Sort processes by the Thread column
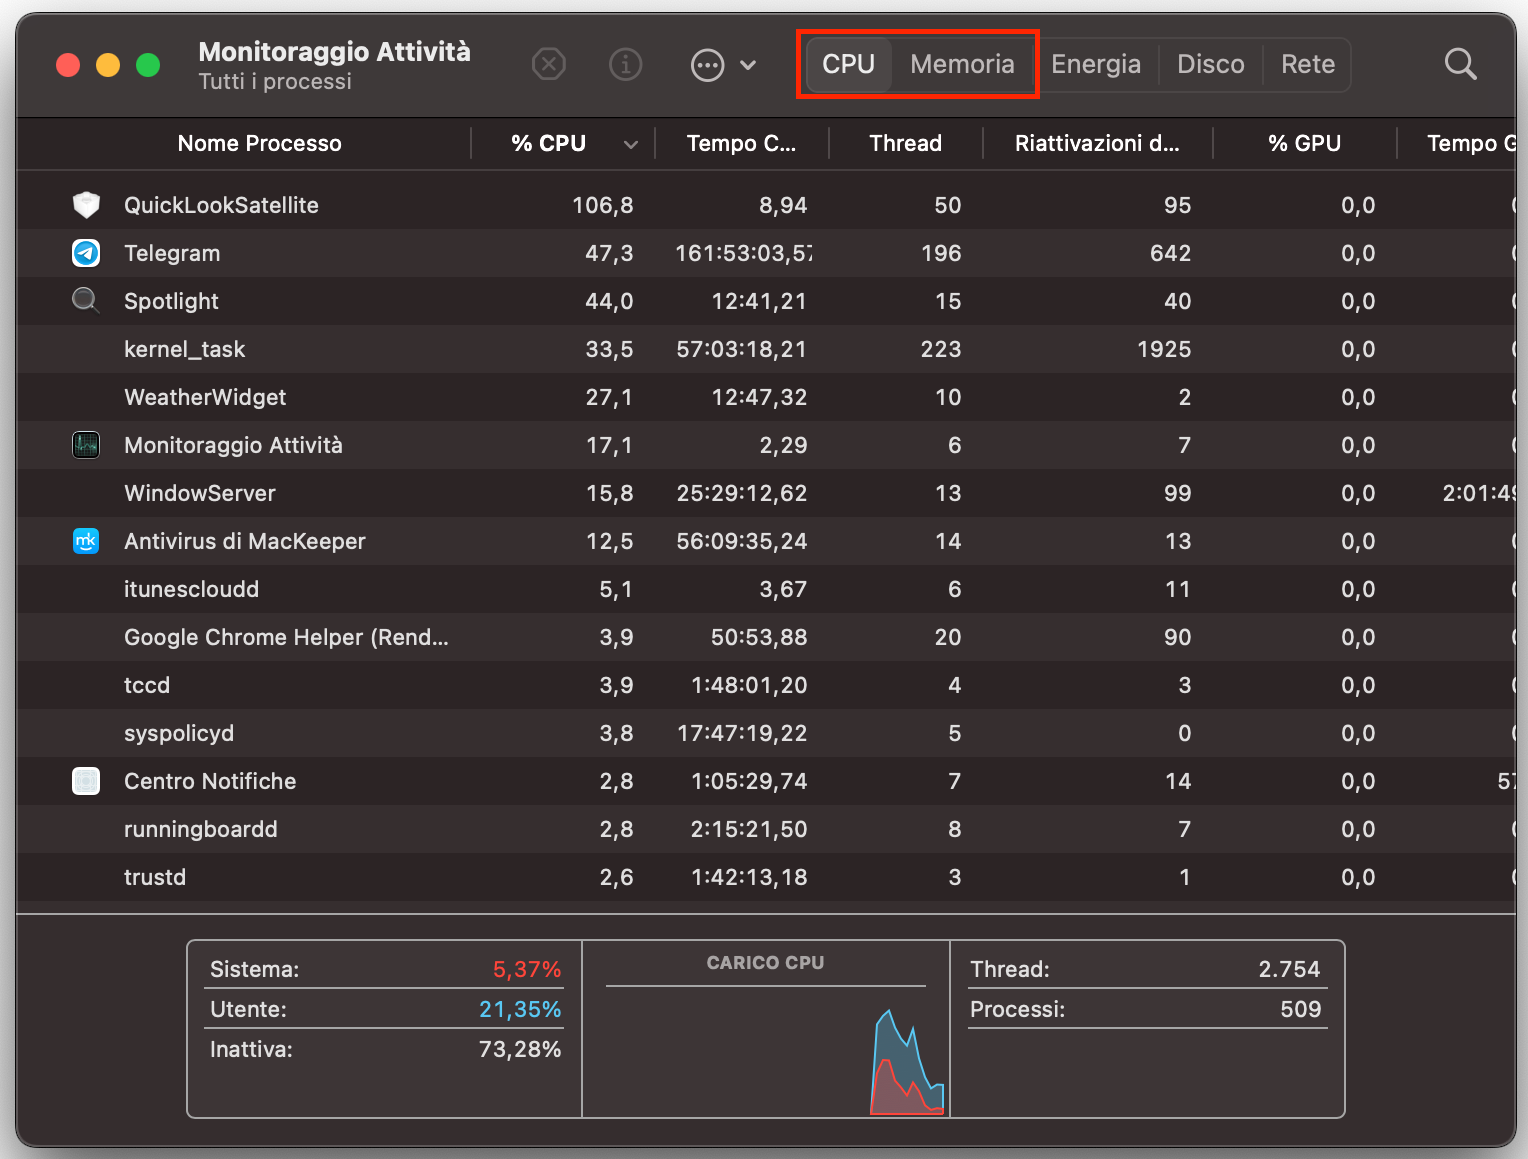Viewport: 1528px width, 1159px height. [905, 143]
